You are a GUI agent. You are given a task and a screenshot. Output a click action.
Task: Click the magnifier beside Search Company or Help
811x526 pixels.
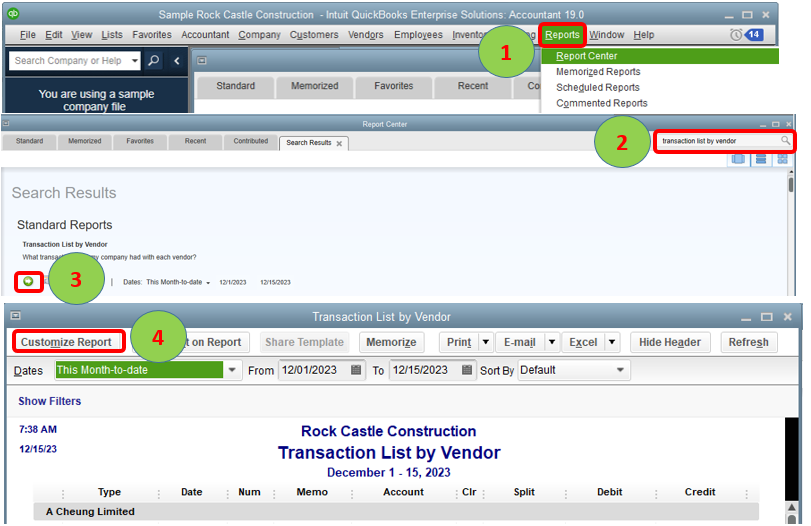pyautogui.click(x=154, y=61)
